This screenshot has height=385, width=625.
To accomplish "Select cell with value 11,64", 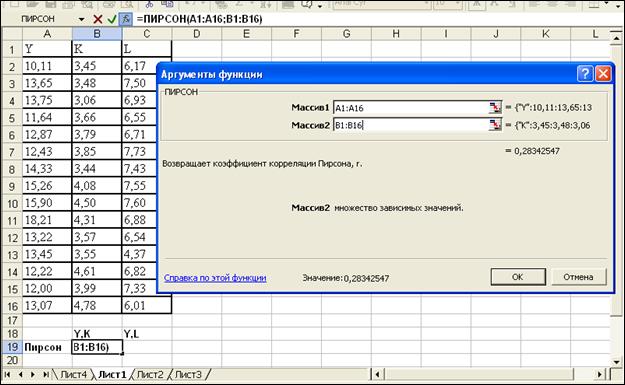I will (x=47, y=117).
